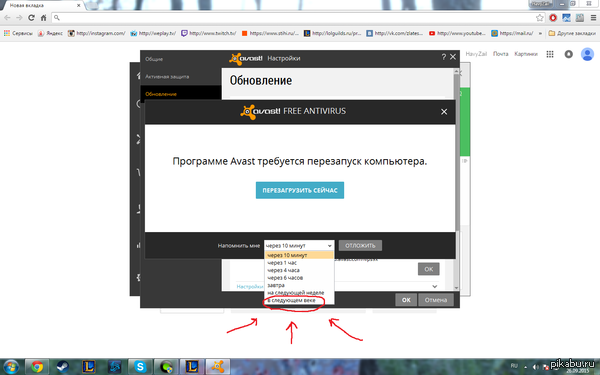The image size is (600, 375).
Task: Select the Обновление settings section
Action: [x=181, y=94]
